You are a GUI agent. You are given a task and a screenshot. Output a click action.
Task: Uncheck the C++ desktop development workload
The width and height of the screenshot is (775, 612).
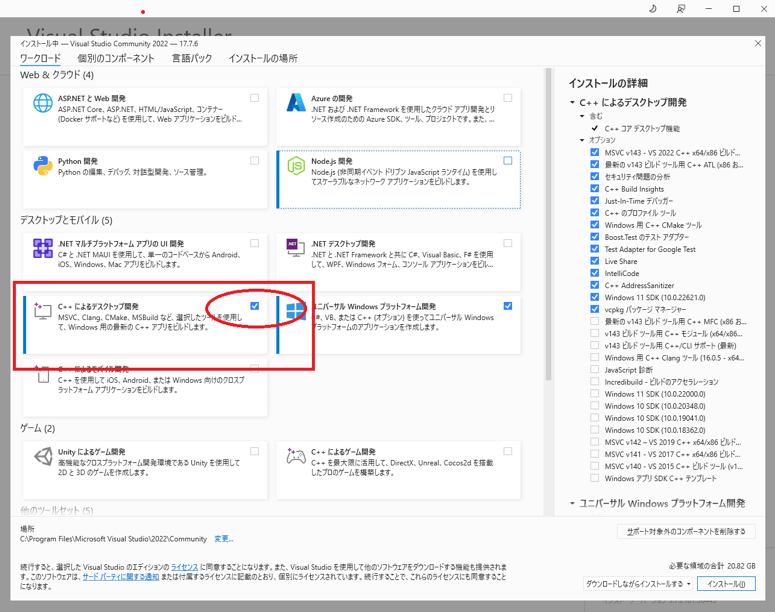click(x=255, y=306)
